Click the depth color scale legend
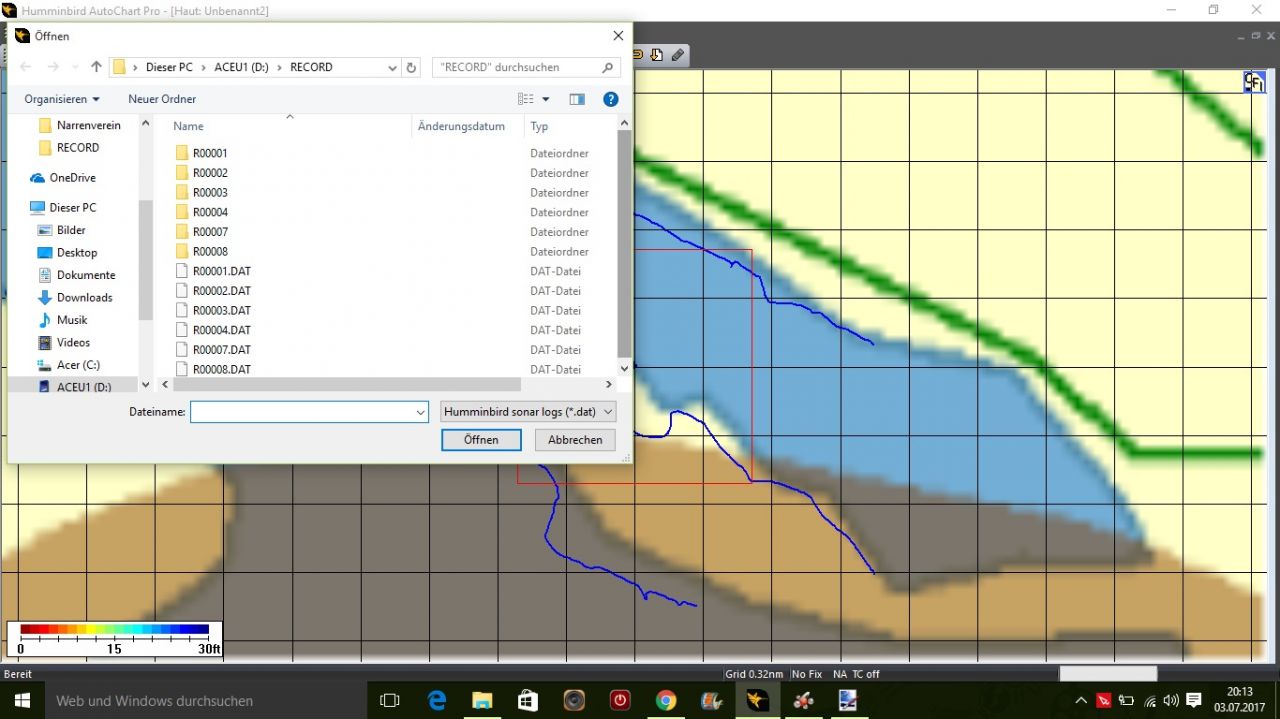The image size is (1280, 719). 114,638
